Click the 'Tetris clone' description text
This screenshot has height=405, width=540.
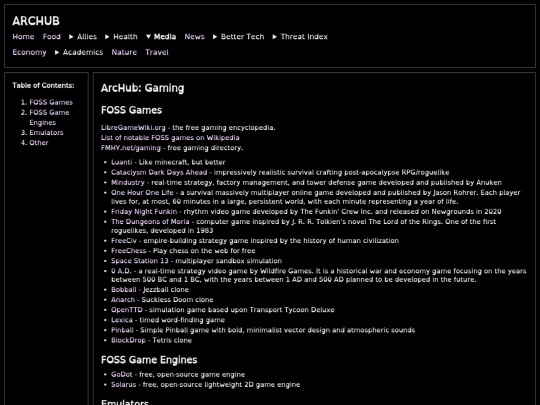tap(172, 340)
